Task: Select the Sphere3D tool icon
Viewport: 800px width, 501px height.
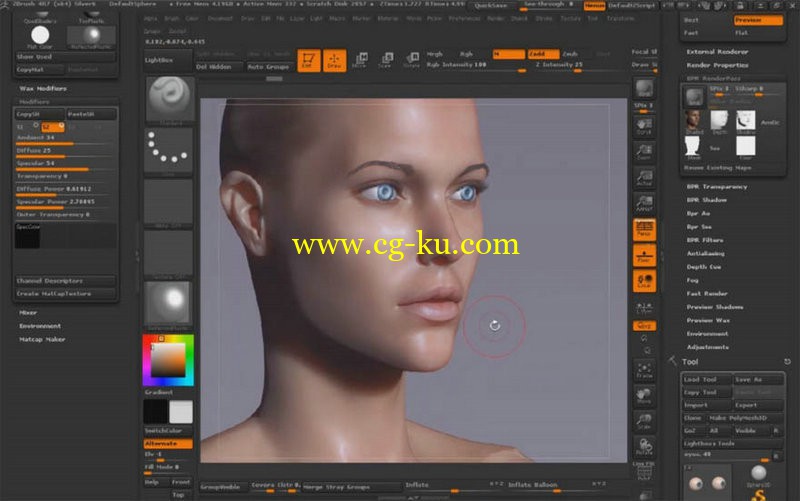Action: pyautogui.click(x=759, y=476)
